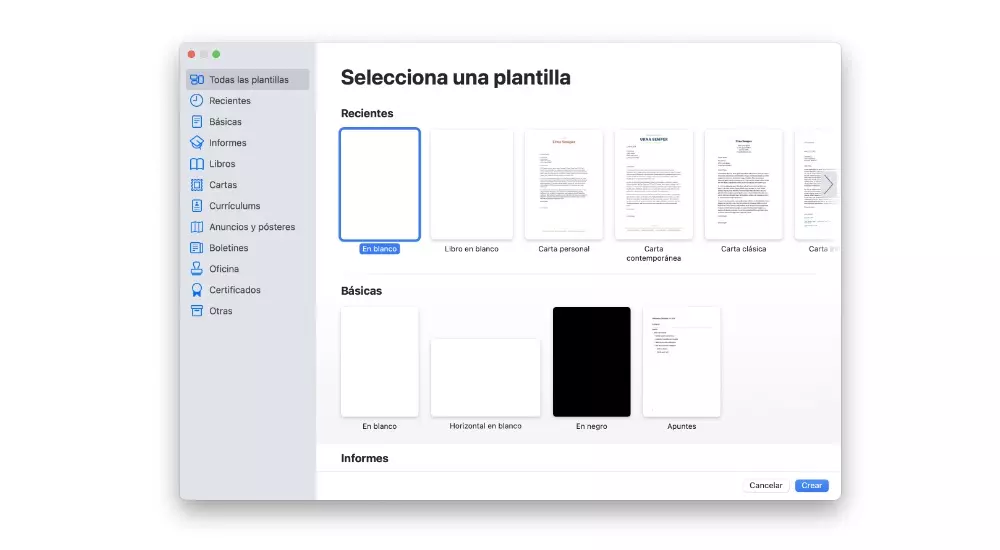Select the Horizontal en blanco template

[485, 377]
